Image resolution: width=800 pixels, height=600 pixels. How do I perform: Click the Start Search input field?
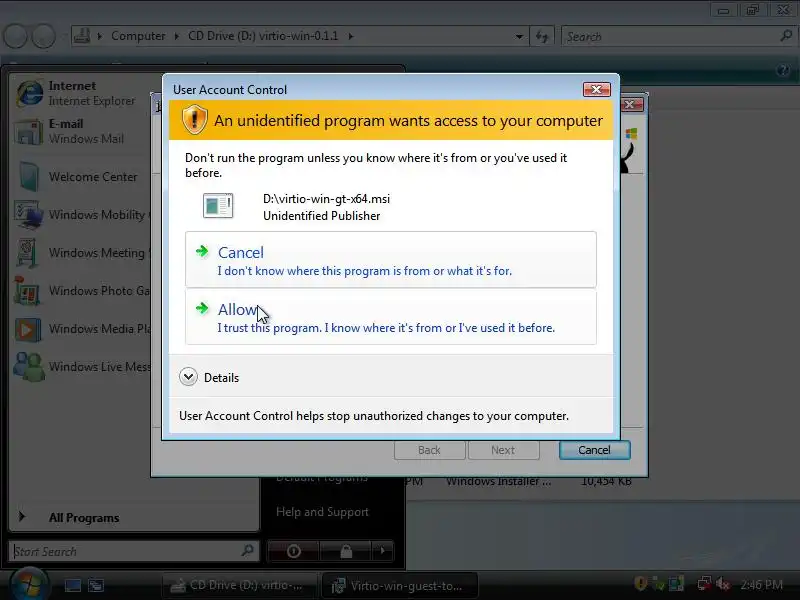[125, 552]
